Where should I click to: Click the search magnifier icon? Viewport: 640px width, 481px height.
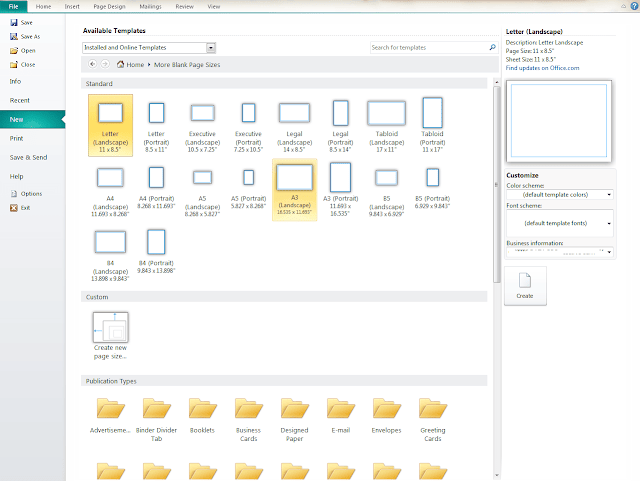[x=493, y=47]
